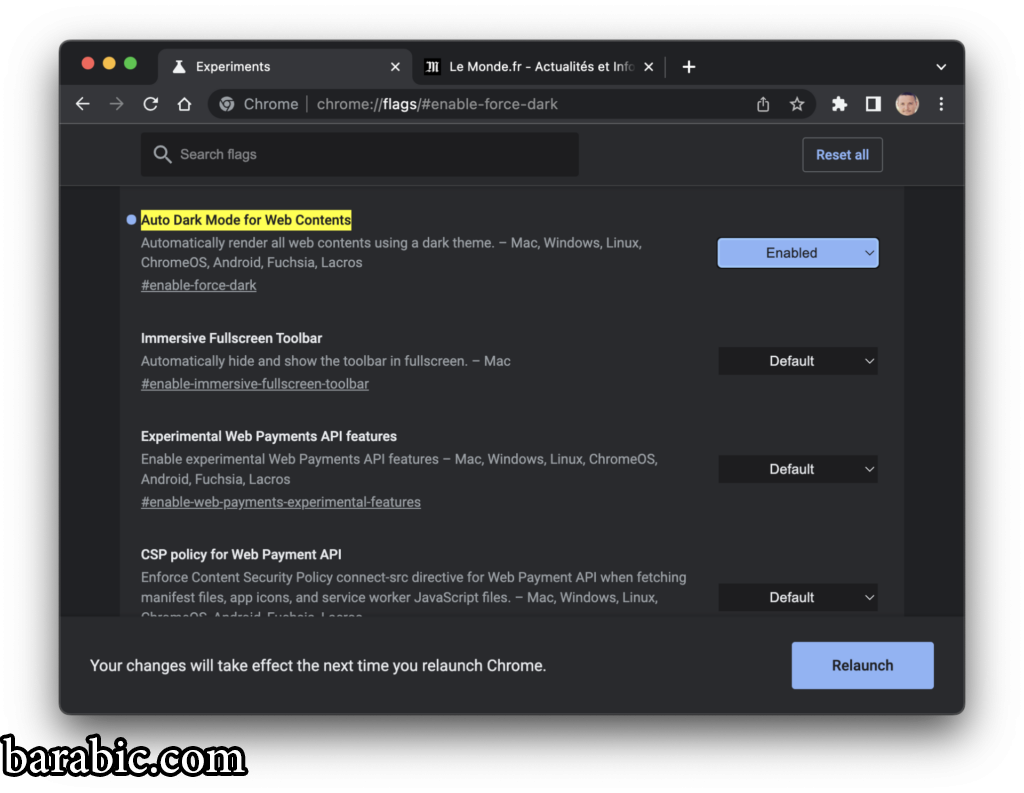Viewport: 1024px width, 793px height.
Task: Focus the Search flags field
Action: point(360,154)
